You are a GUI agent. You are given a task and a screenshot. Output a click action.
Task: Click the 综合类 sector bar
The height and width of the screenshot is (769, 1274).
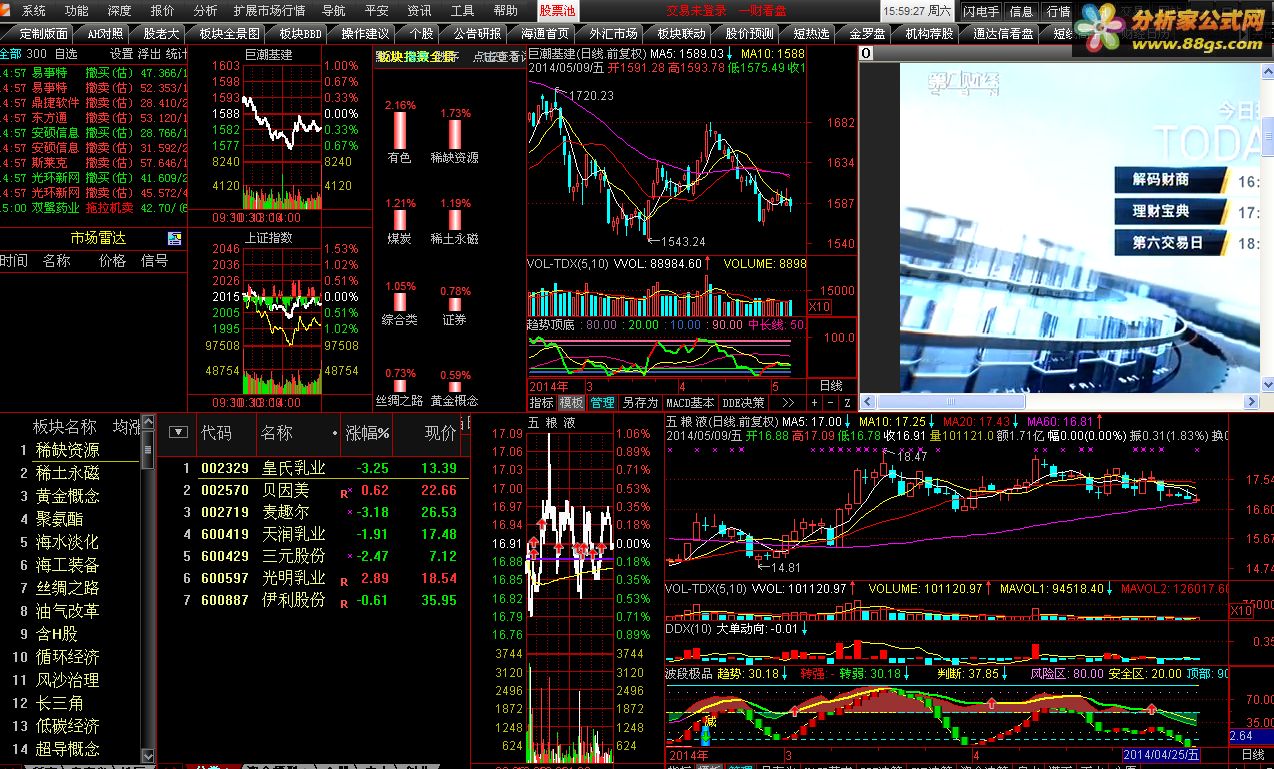click(x=400, y=303)
